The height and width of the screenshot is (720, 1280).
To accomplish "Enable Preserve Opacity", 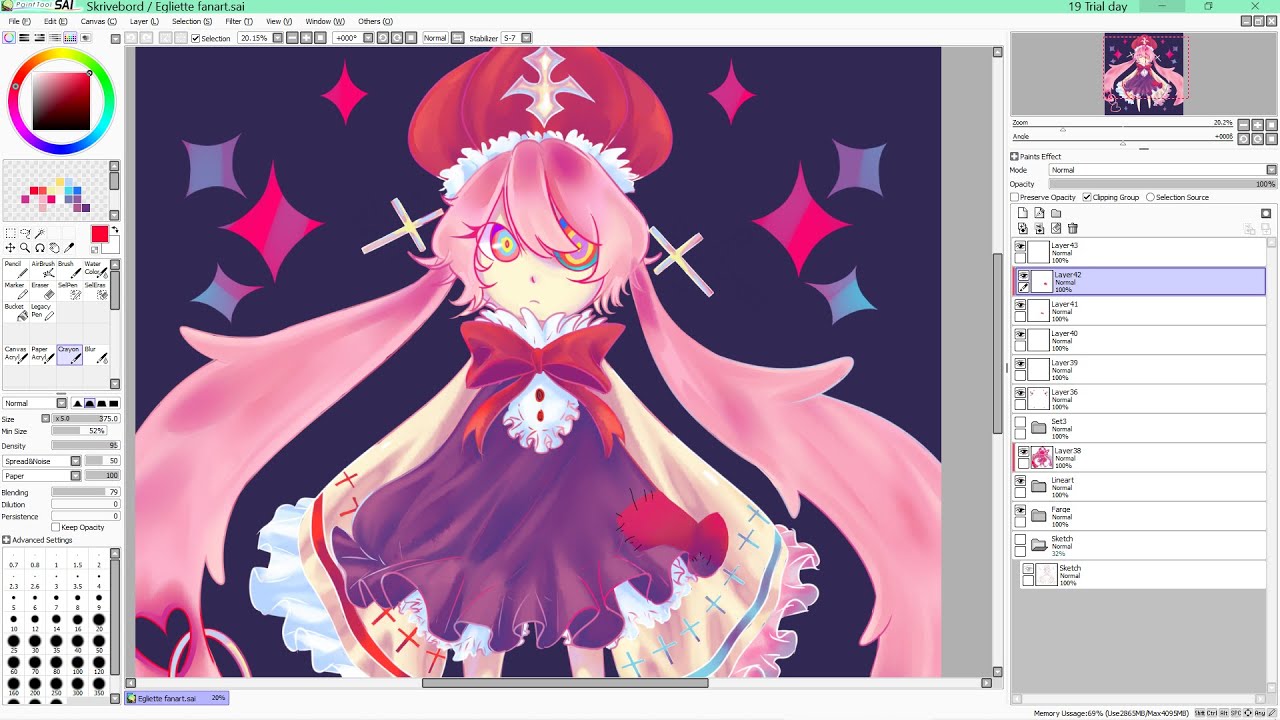I will pos(1015,197).
